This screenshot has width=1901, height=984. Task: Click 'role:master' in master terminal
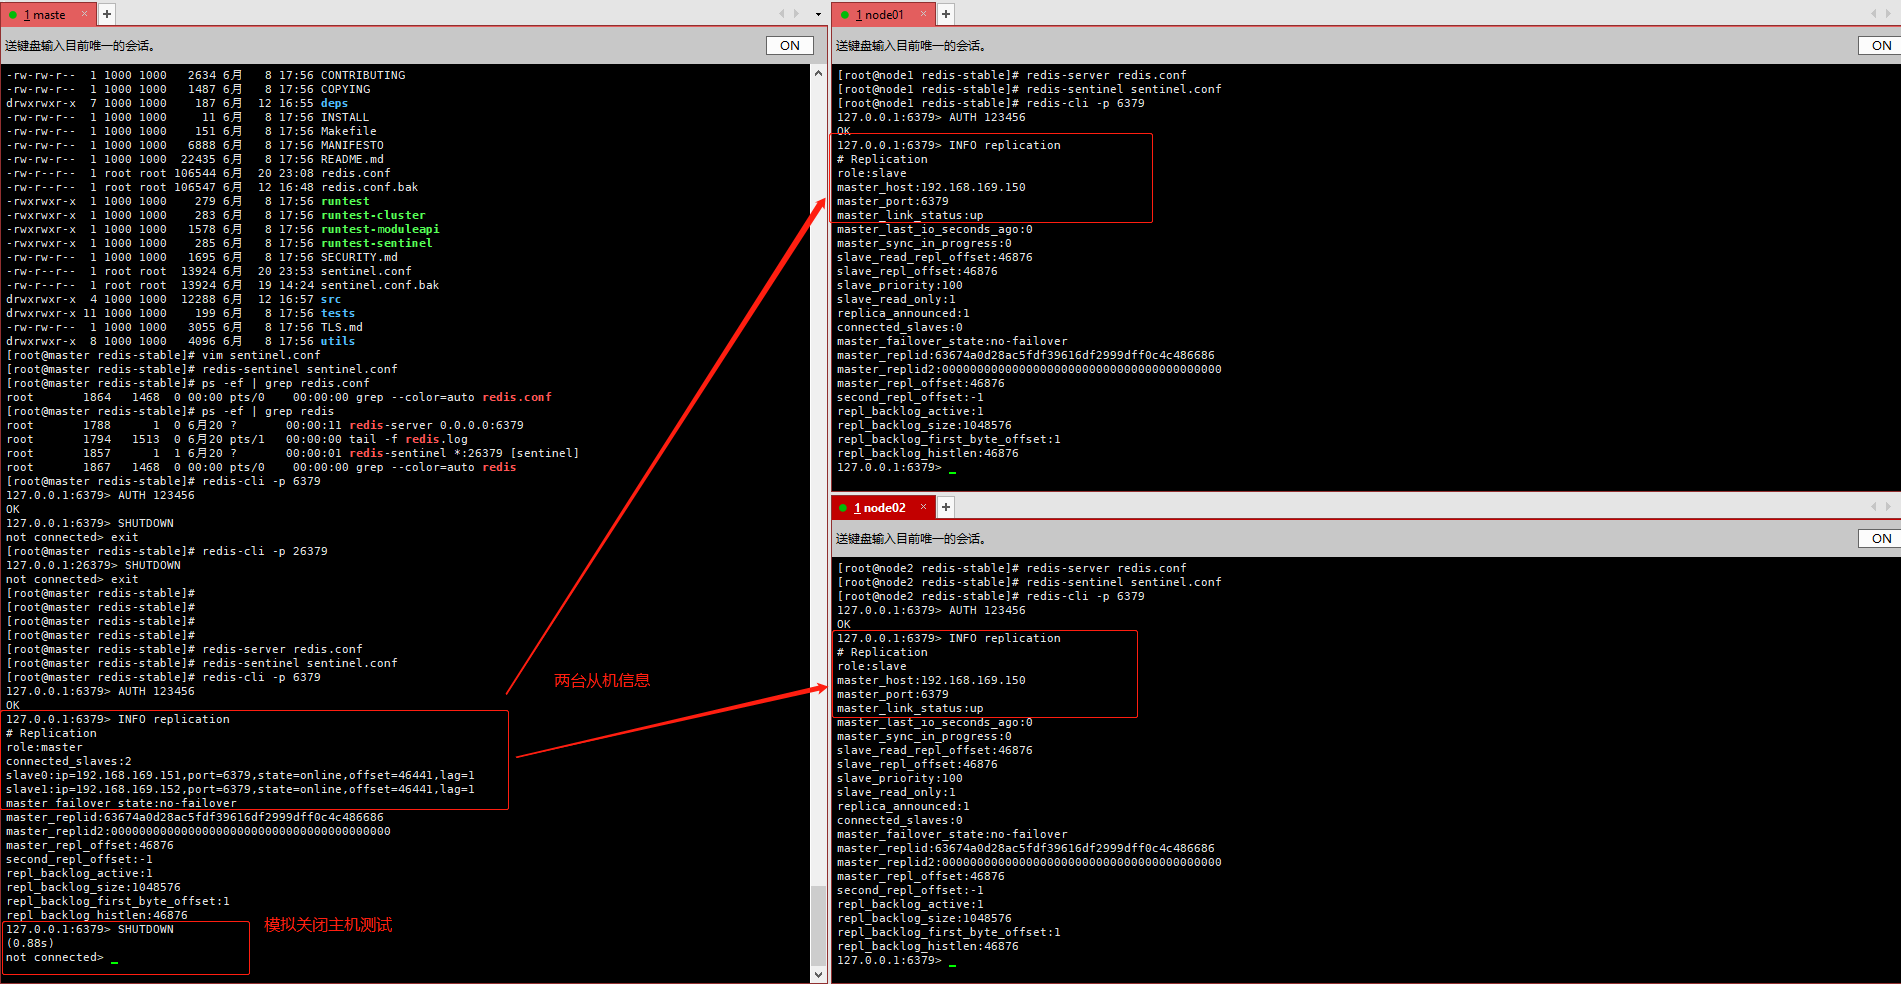45,748
